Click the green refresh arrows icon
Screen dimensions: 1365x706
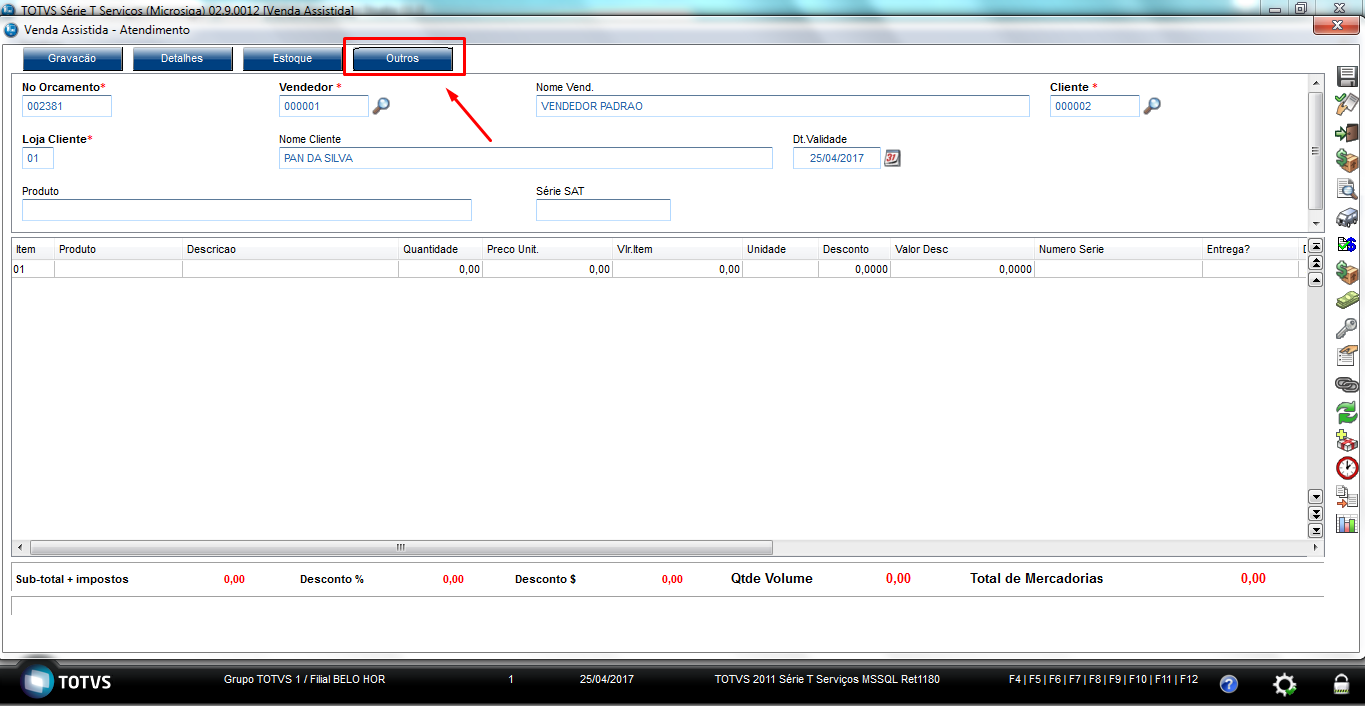point(1347,412)
